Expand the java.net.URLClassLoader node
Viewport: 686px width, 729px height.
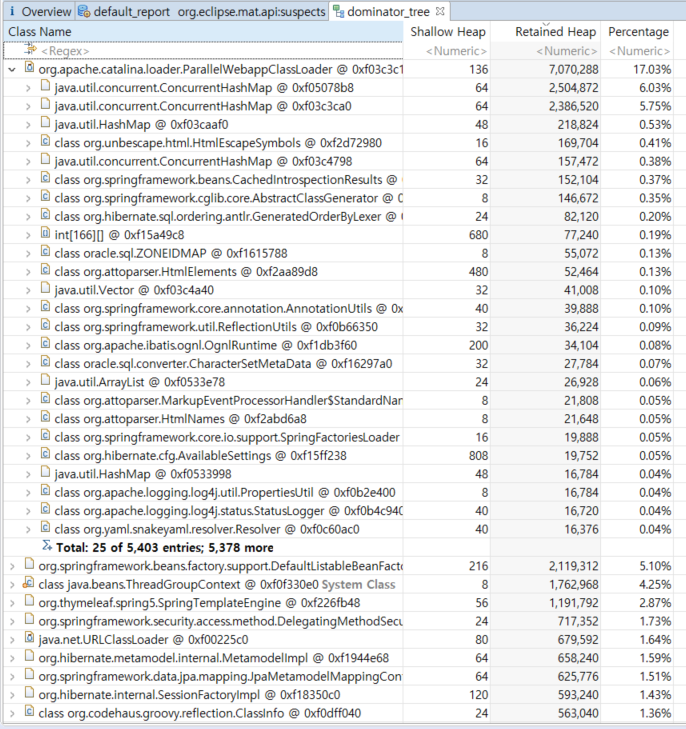click(x=12, y=640)
